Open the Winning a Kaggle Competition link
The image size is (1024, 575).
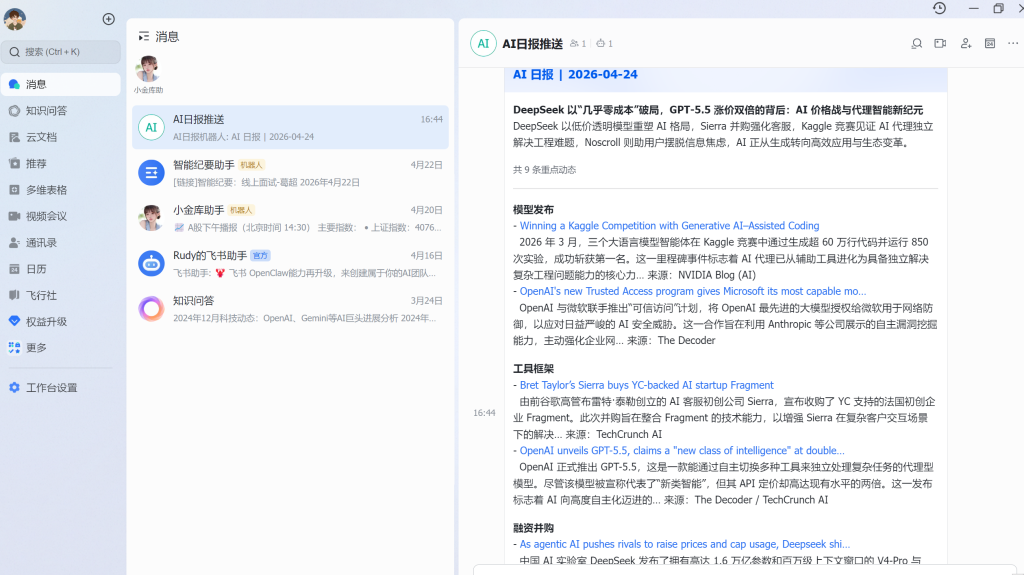point(669,226)
